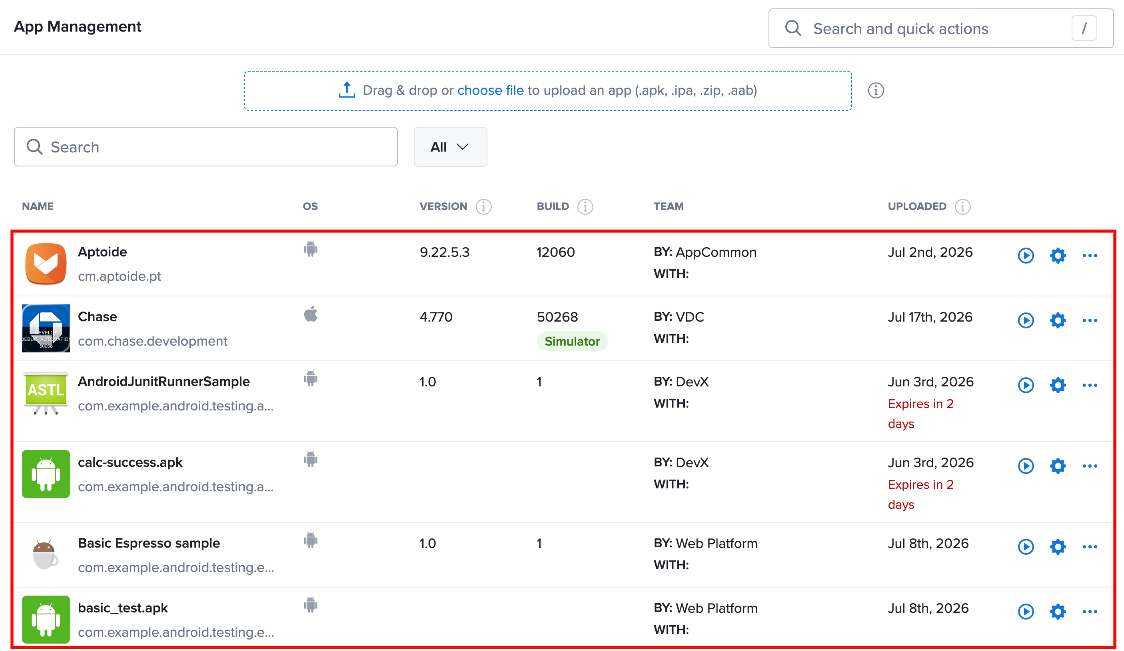
Task: Click expiry warning on AndroidJunitRunnerSample row
Action: pos(920,414)
